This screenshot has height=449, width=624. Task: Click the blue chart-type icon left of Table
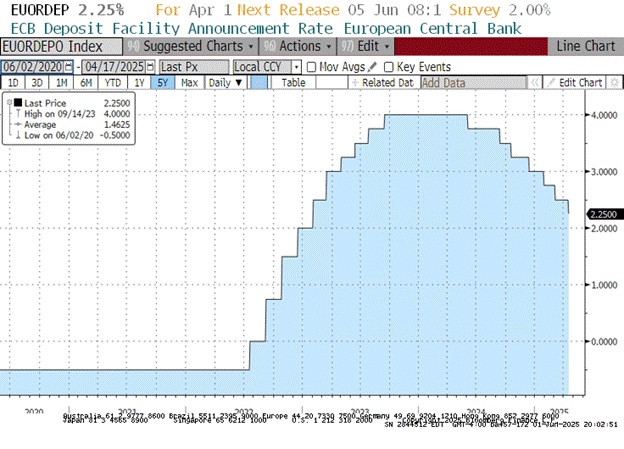tap(259, 83)
